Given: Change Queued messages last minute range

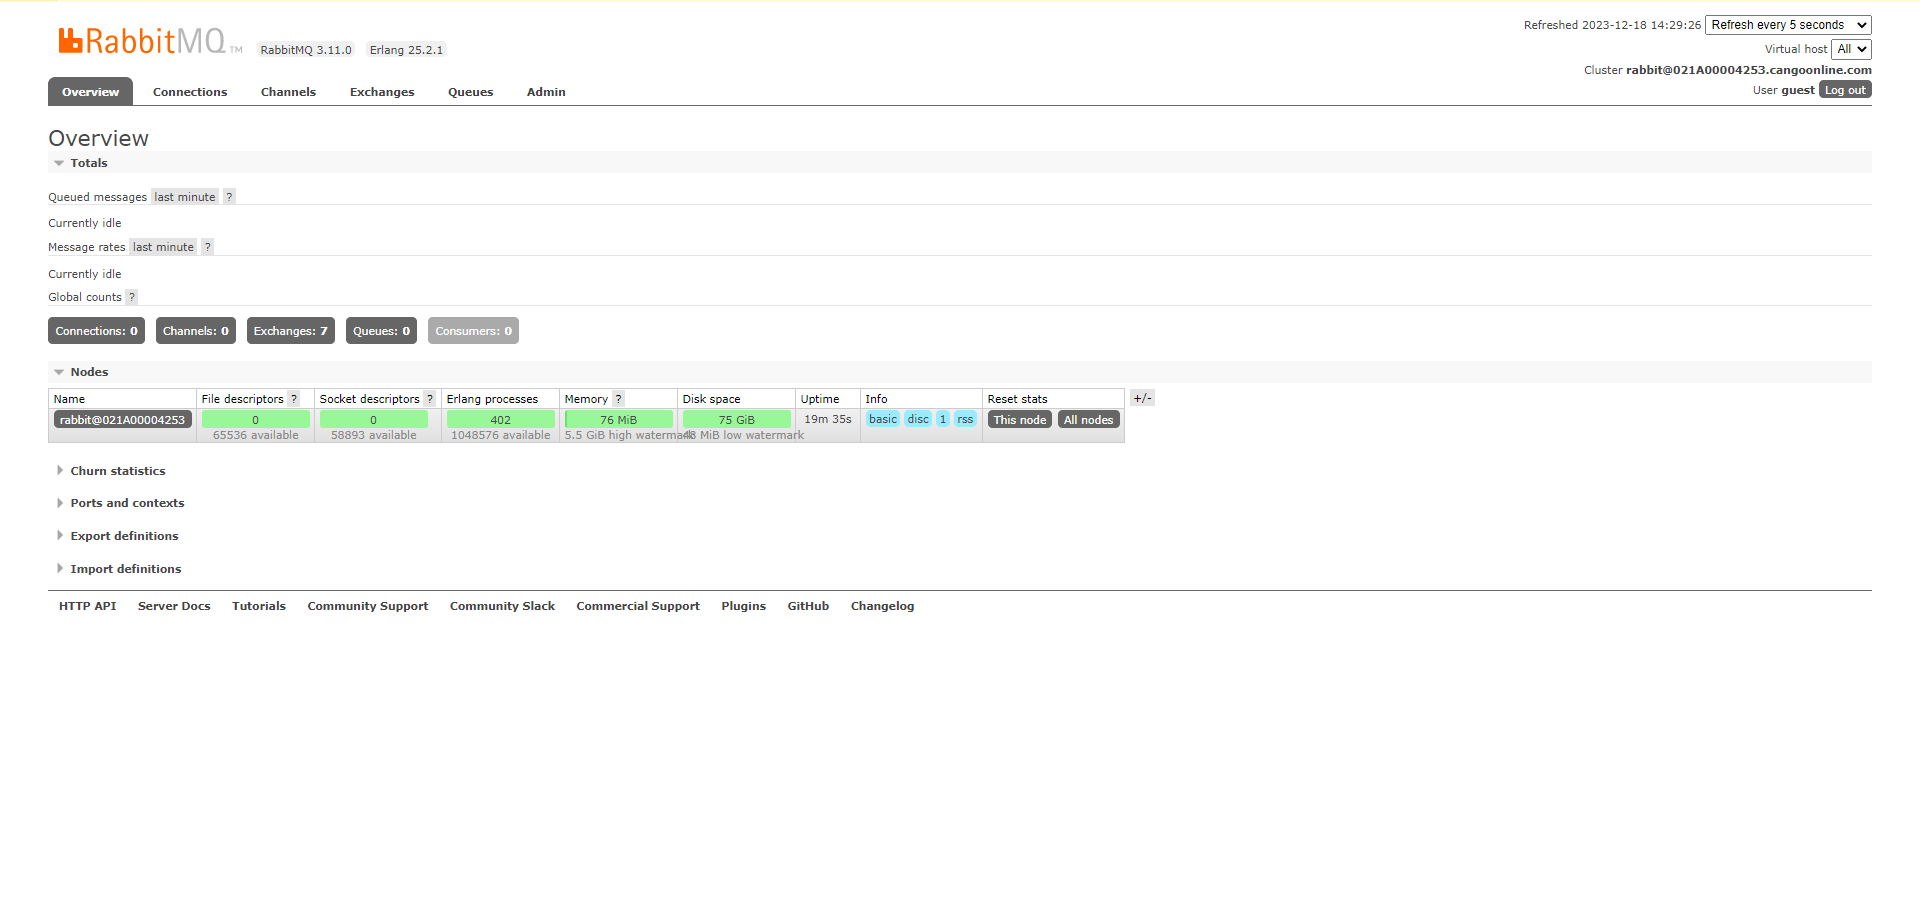Looking at the screenshot, I should [x=185, y=197].
